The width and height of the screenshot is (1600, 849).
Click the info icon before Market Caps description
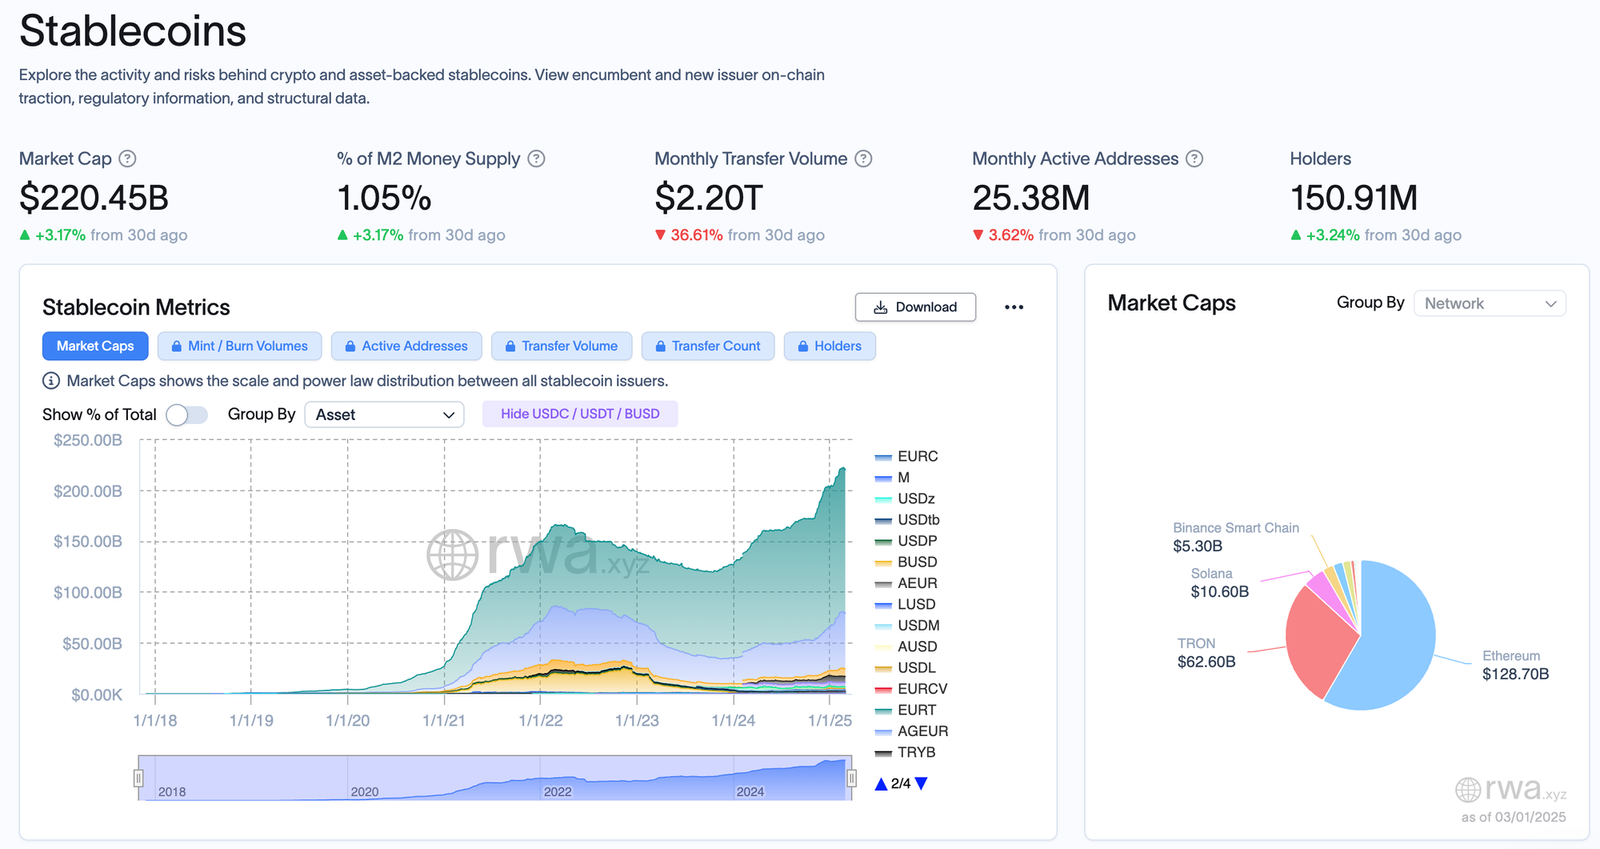click(51, 381)
